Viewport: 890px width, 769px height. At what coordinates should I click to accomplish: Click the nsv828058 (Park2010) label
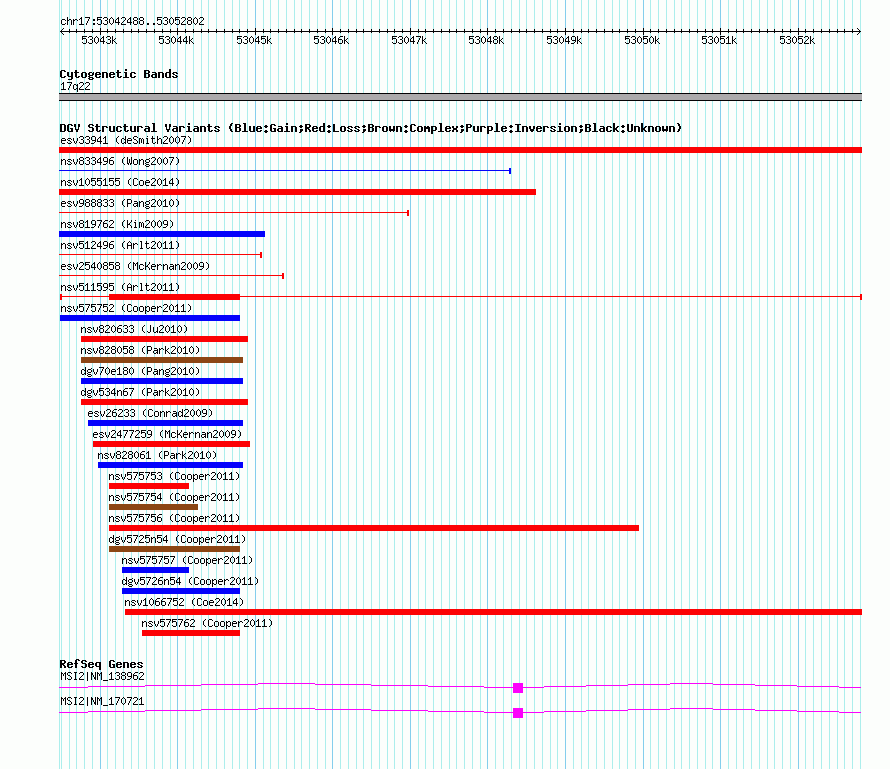click(140, 350)
